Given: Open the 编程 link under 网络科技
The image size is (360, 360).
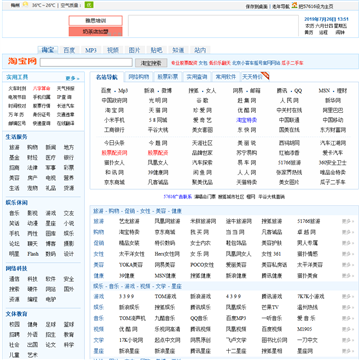Looking at the screenshot, I should [32, 299].
